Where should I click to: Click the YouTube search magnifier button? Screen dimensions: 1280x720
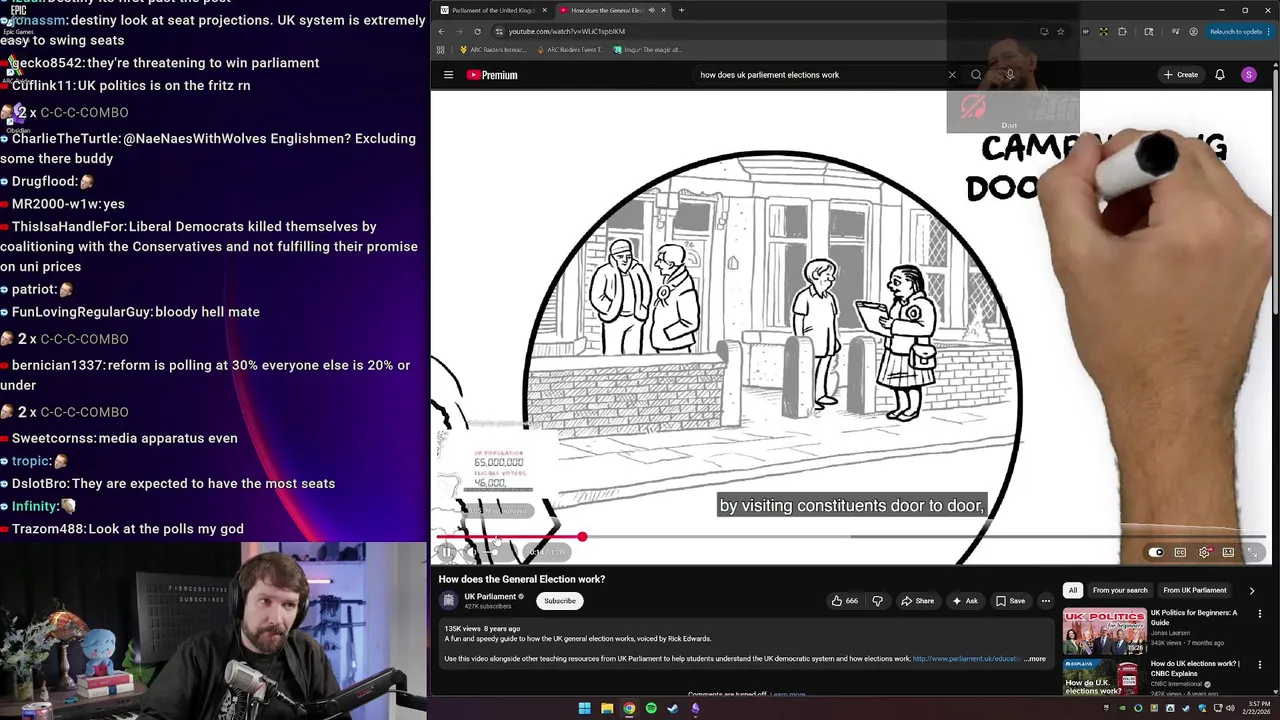pyautogui.click(x=976, y=75)
